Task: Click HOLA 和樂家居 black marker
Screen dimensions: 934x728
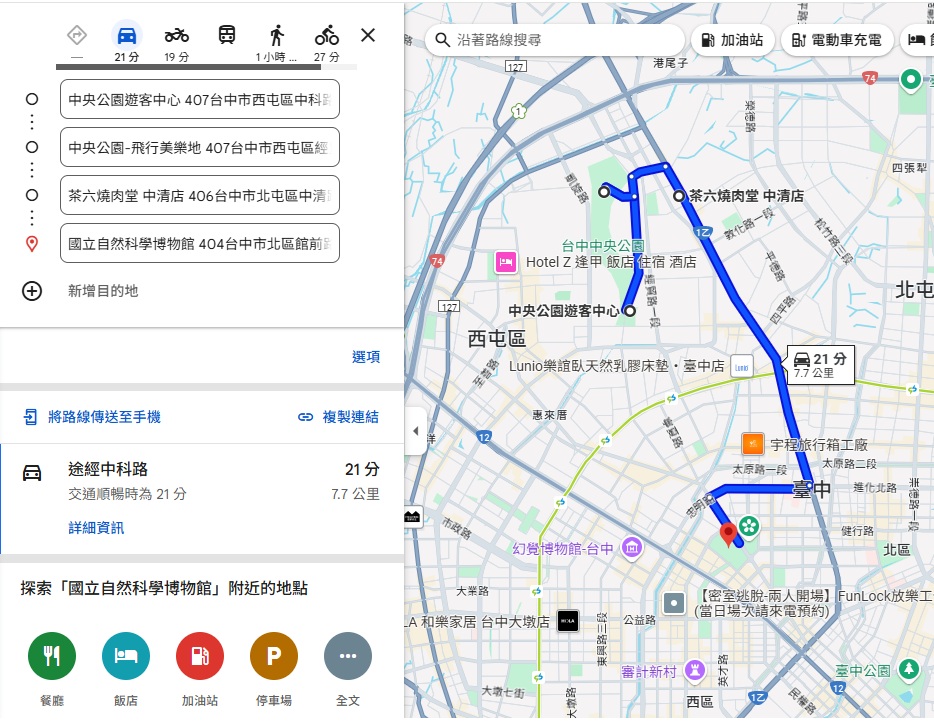Action: (x=568, y=621)
